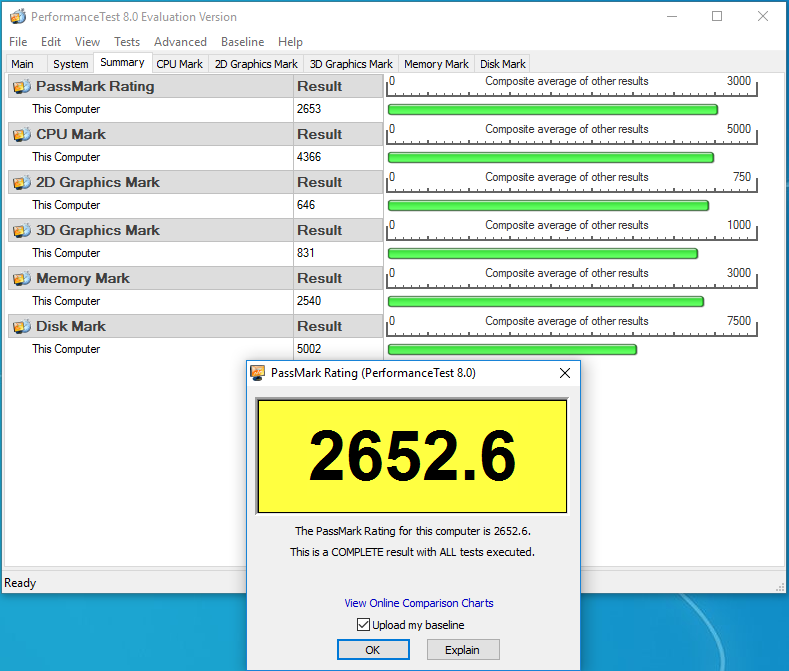Viewport: 789px width, 671px height.
Task: Switch to the CPU Mark tab
Action: point(180,64)
